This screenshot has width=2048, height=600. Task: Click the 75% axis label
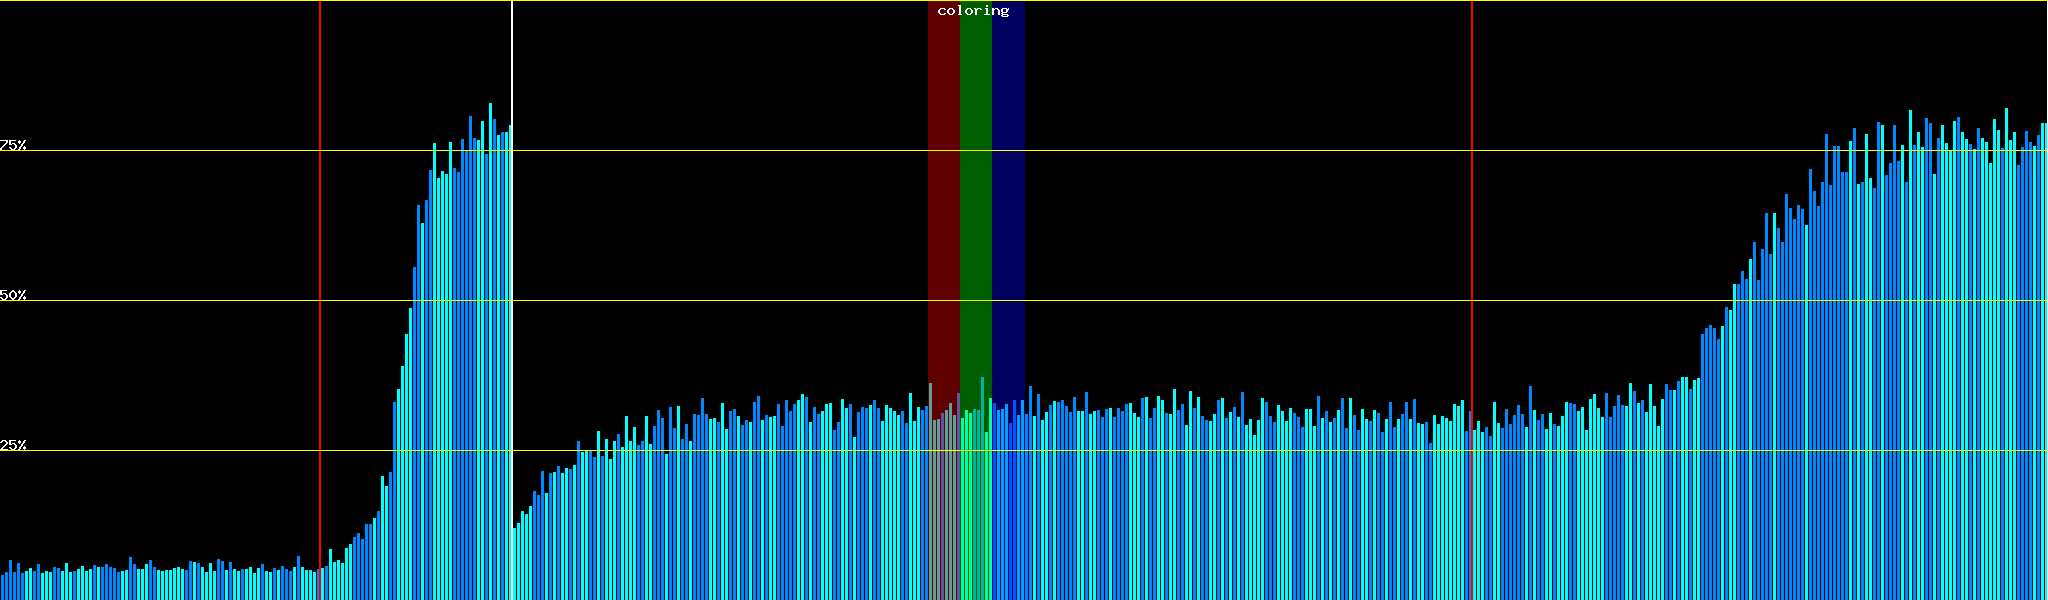click(13, 145)
